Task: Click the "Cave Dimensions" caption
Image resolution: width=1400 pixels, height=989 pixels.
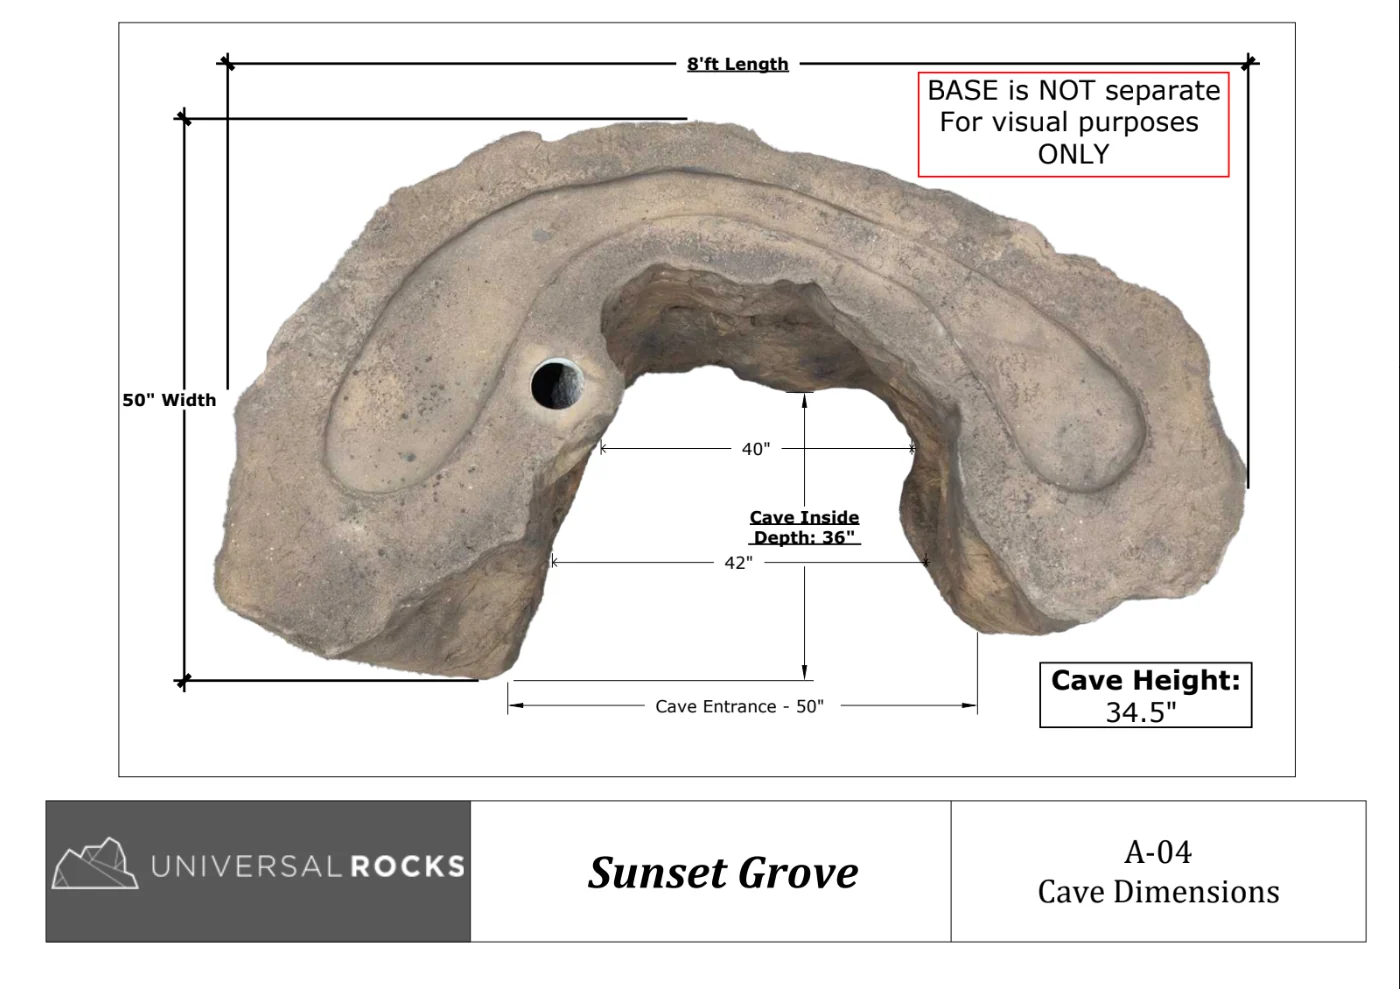Action: click(1158, 891)
